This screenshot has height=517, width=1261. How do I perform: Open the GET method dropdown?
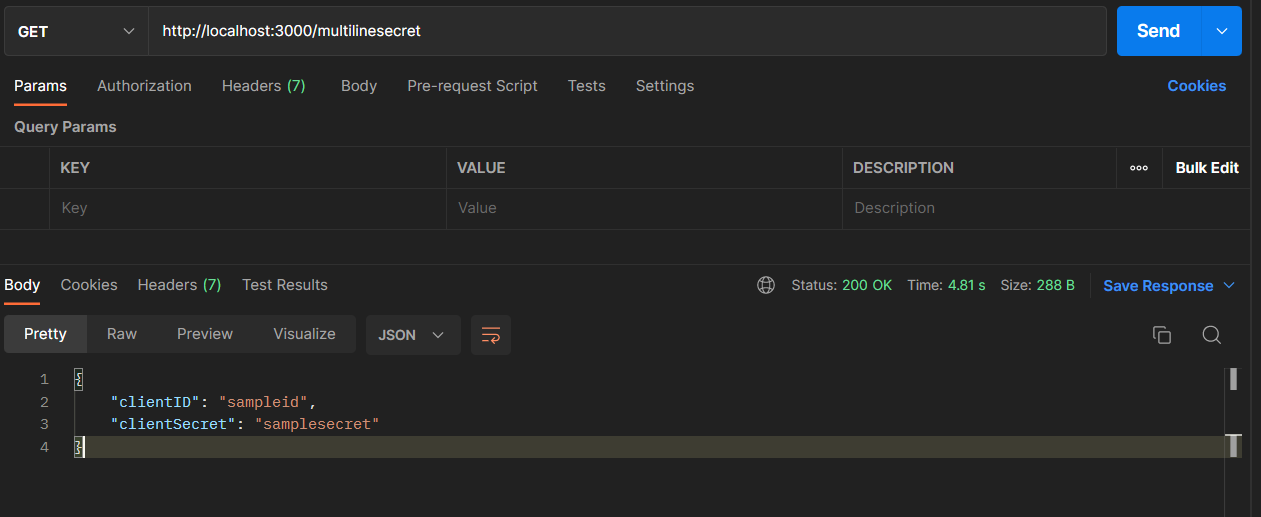coord(76,31)
